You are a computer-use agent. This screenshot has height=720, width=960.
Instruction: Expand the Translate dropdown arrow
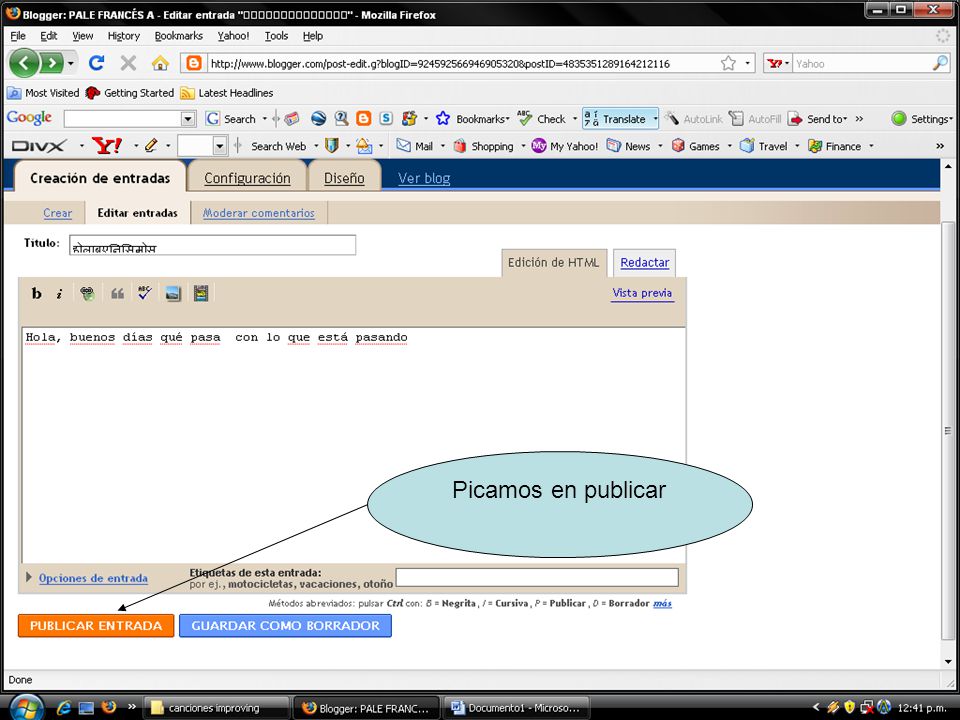pos(655,119)
